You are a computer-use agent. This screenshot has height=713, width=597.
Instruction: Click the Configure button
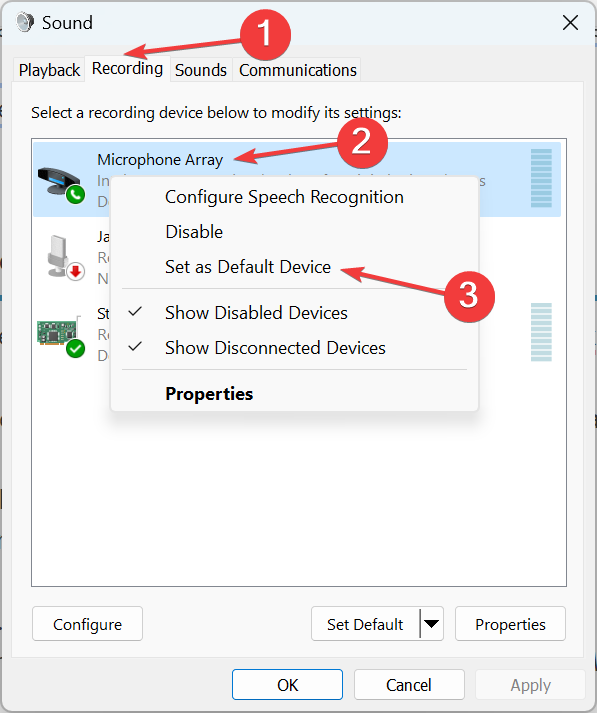[87, 624]
